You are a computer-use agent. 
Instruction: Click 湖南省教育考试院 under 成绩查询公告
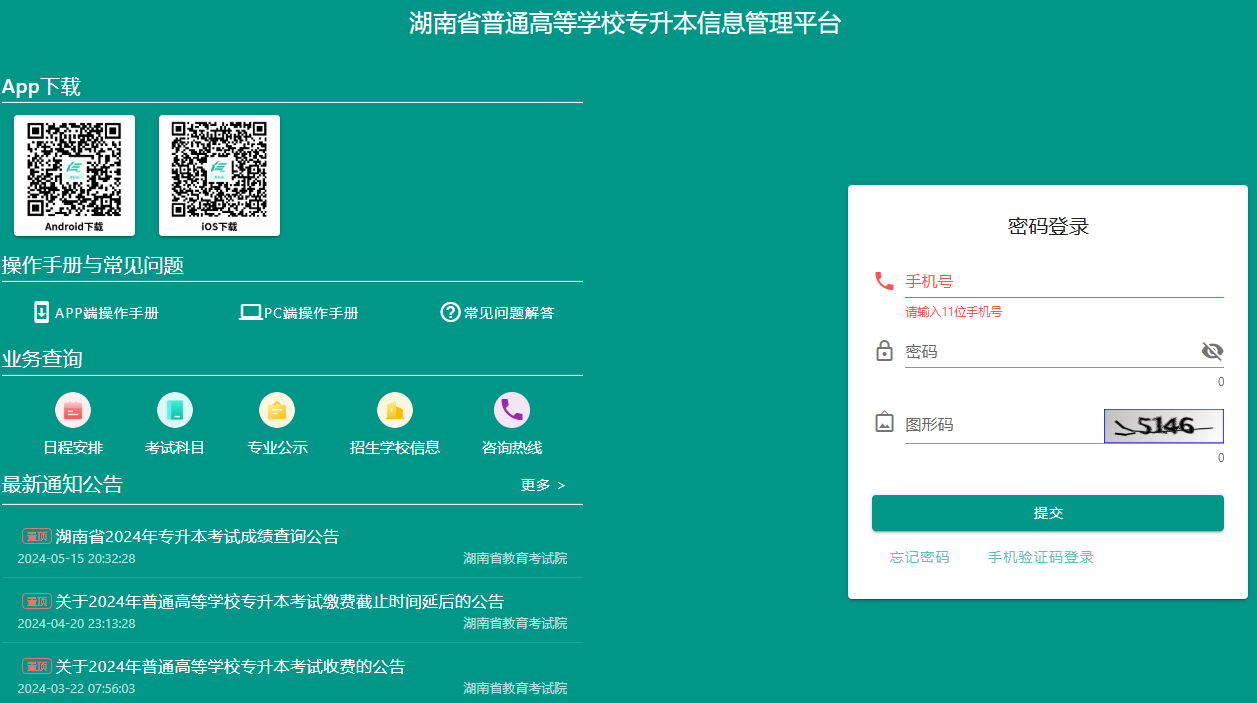click(x=515, y=558)
